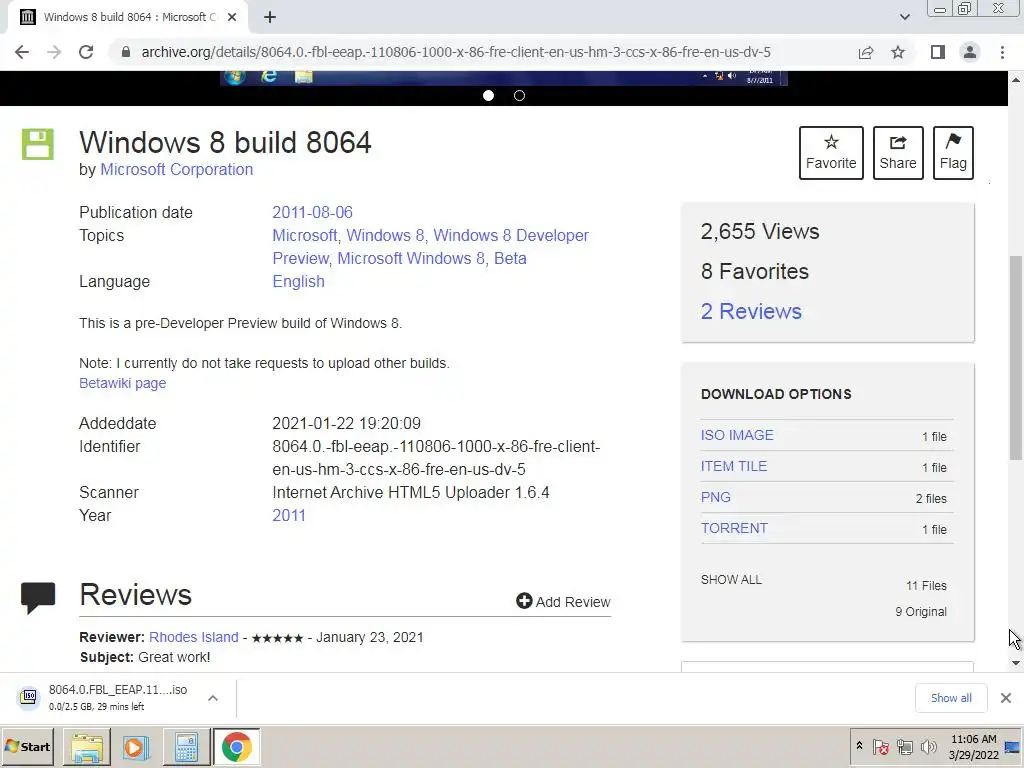Open the Action Center flag icon

[881, 746]
